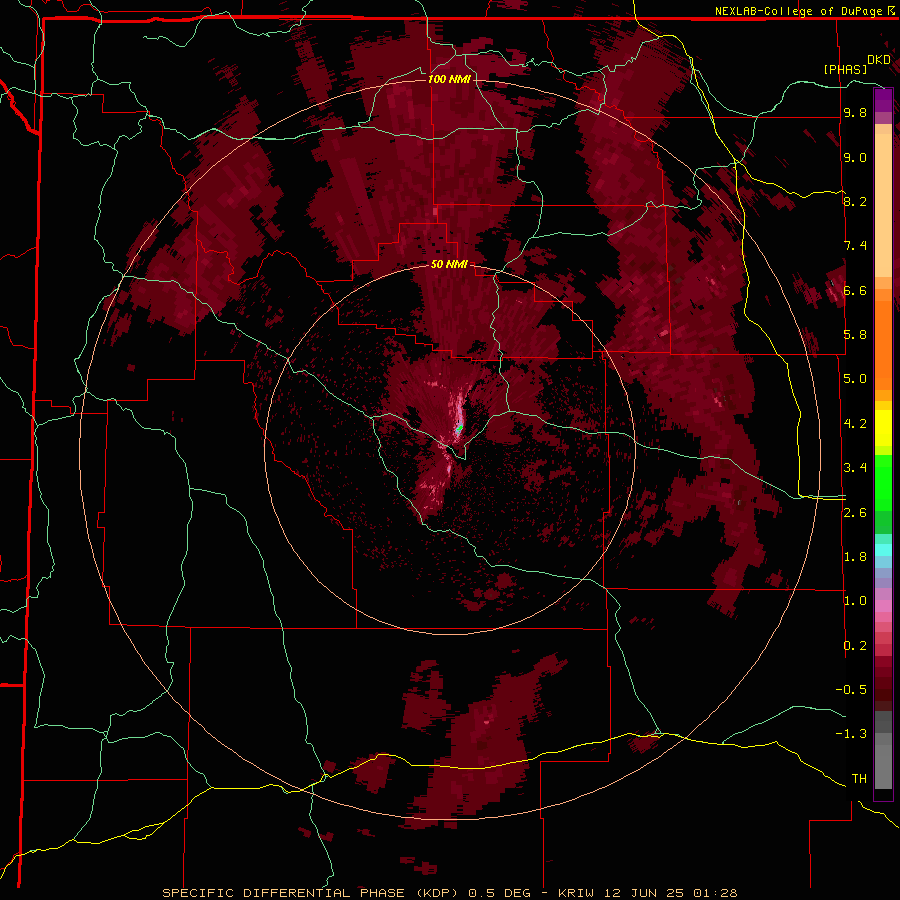Click the 9.8 scale value
The height and width of the screenshot is (900, 900).
[855, 113]
